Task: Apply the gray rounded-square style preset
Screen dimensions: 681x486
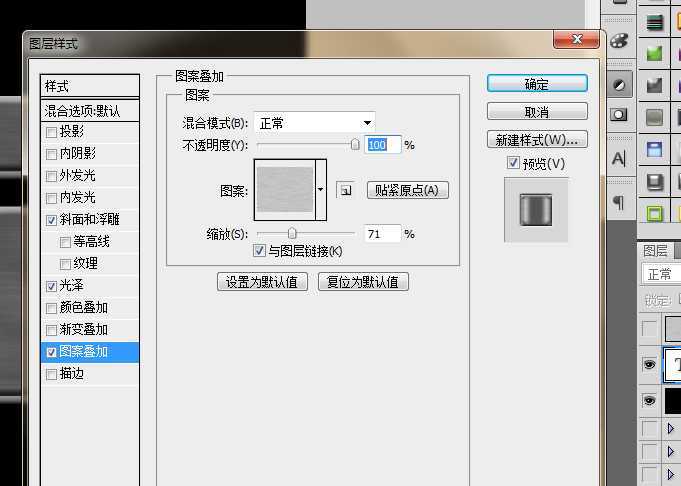Action: click(655, 117)
